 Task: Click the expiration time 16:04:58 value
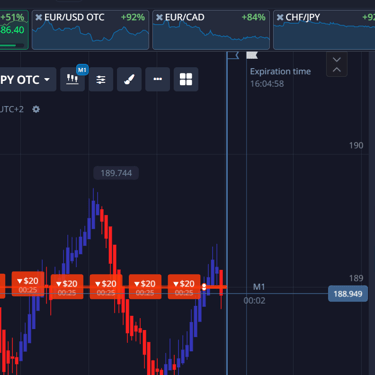click(267, 84)
